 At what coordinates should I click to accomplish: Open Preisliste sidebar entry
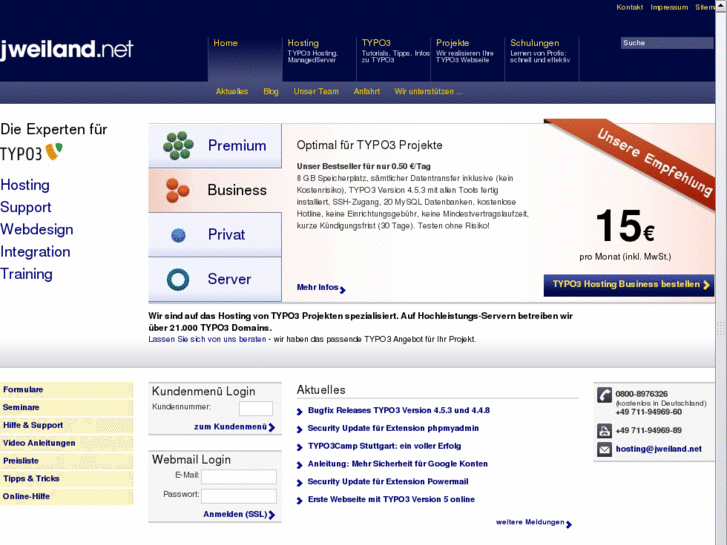click(x=66, y=461)
